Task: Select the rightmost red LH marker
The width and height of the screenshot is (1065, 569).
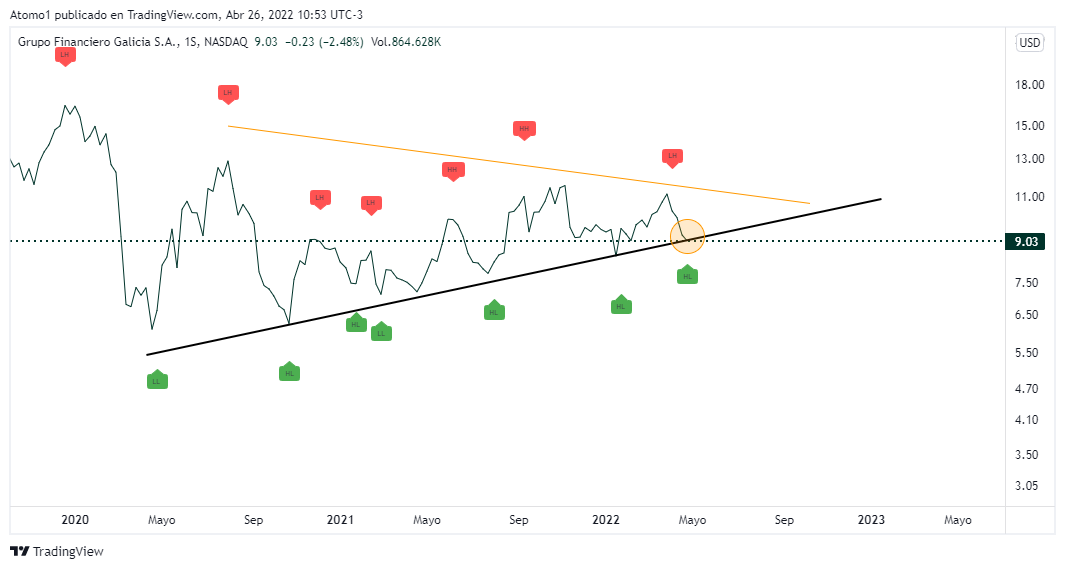Action: coord(672,156)
